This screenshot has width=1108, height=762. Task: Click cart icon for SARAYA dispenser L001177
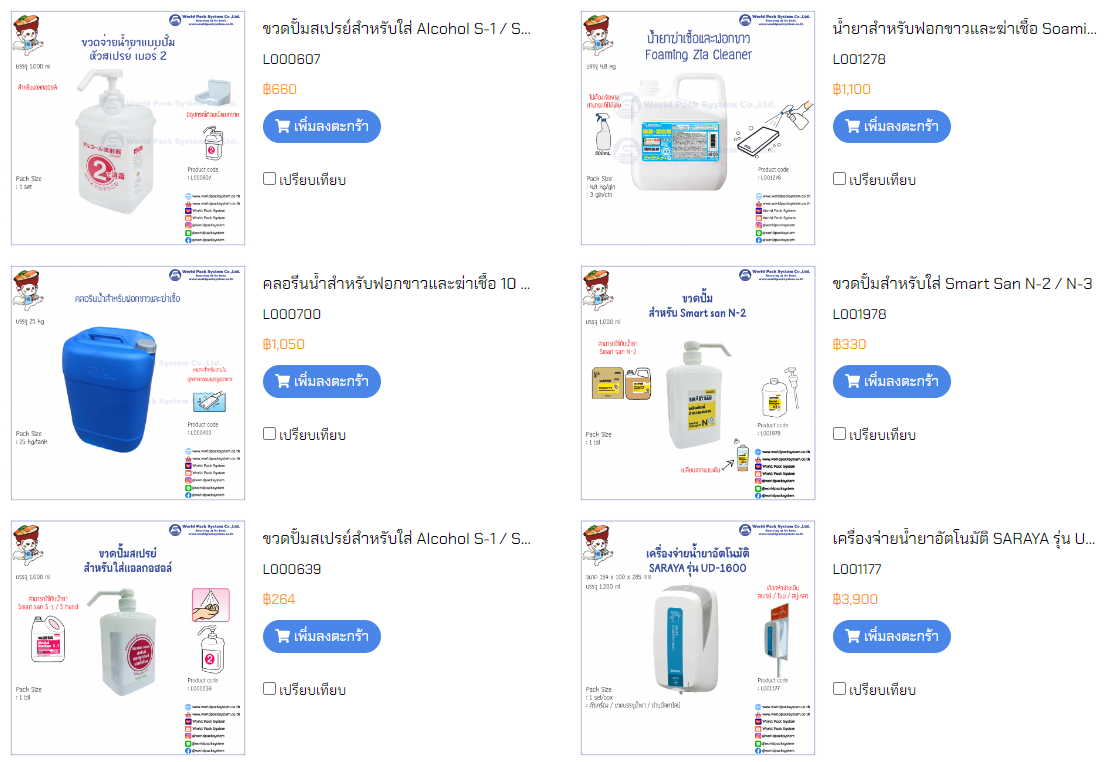click(x=853, y=636)
